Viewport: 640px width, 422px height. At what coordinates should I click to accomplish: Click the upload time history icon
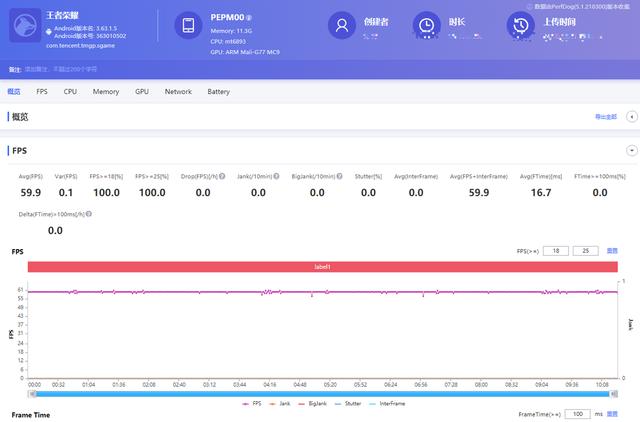tap(520, 25)
